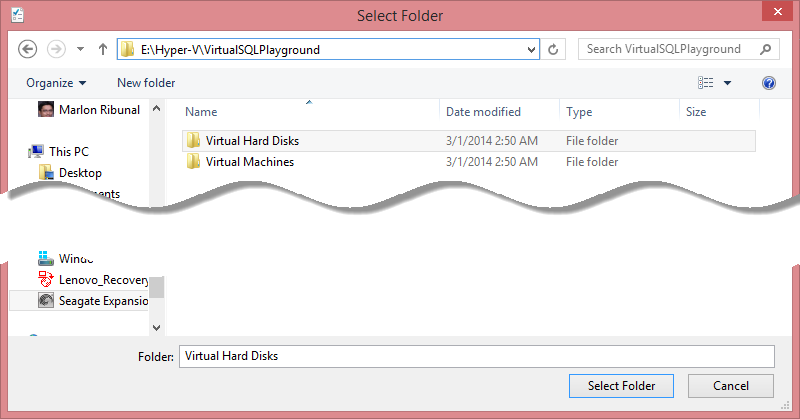
Task: Click the search magnifier icon
Action: (765, 49)
